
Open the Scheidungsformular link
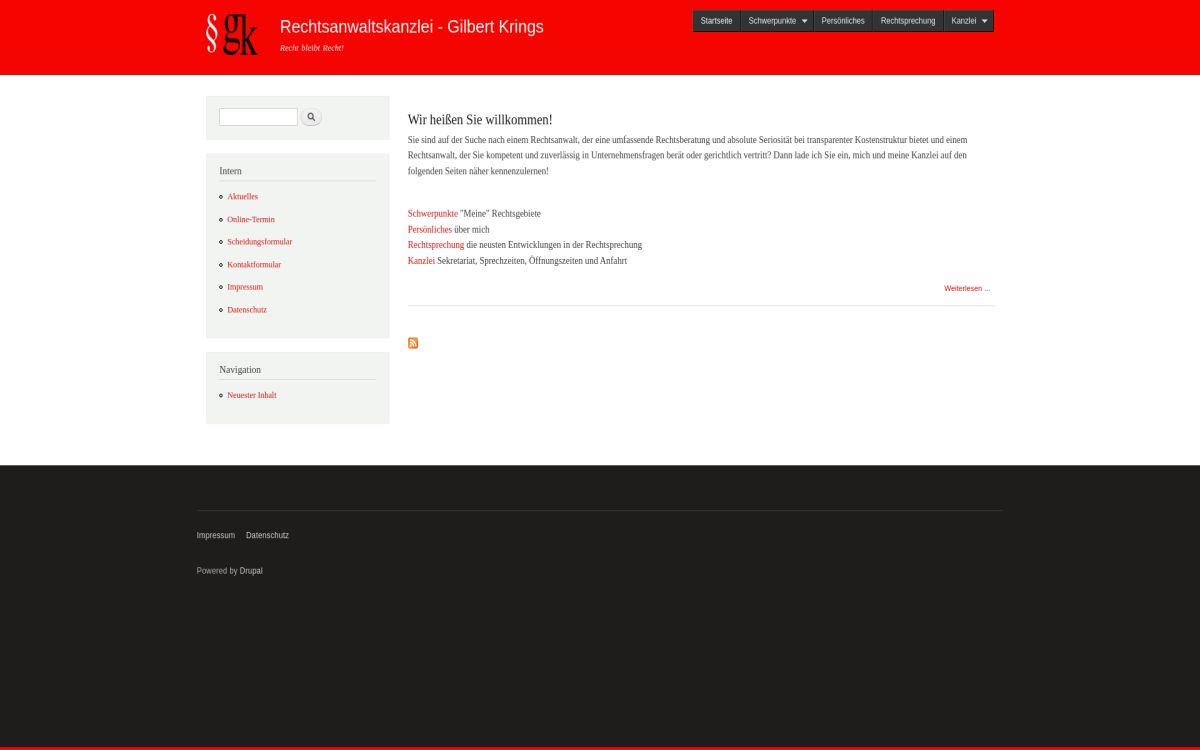click(x=259, y=242)
